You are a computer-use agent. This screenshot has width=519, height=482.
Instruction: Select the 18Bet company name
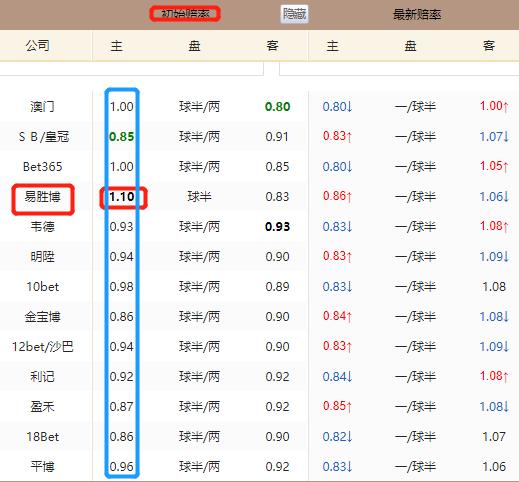43,437
